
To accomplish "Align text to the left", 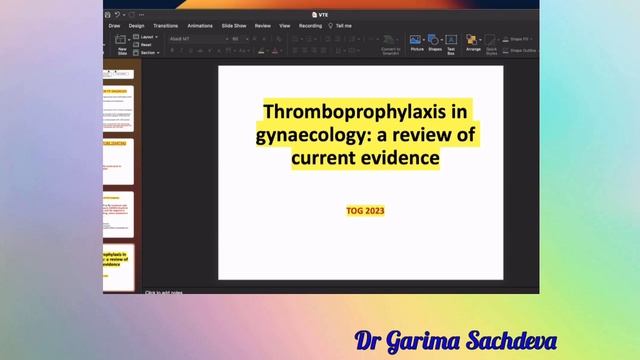I will [296, 51].
